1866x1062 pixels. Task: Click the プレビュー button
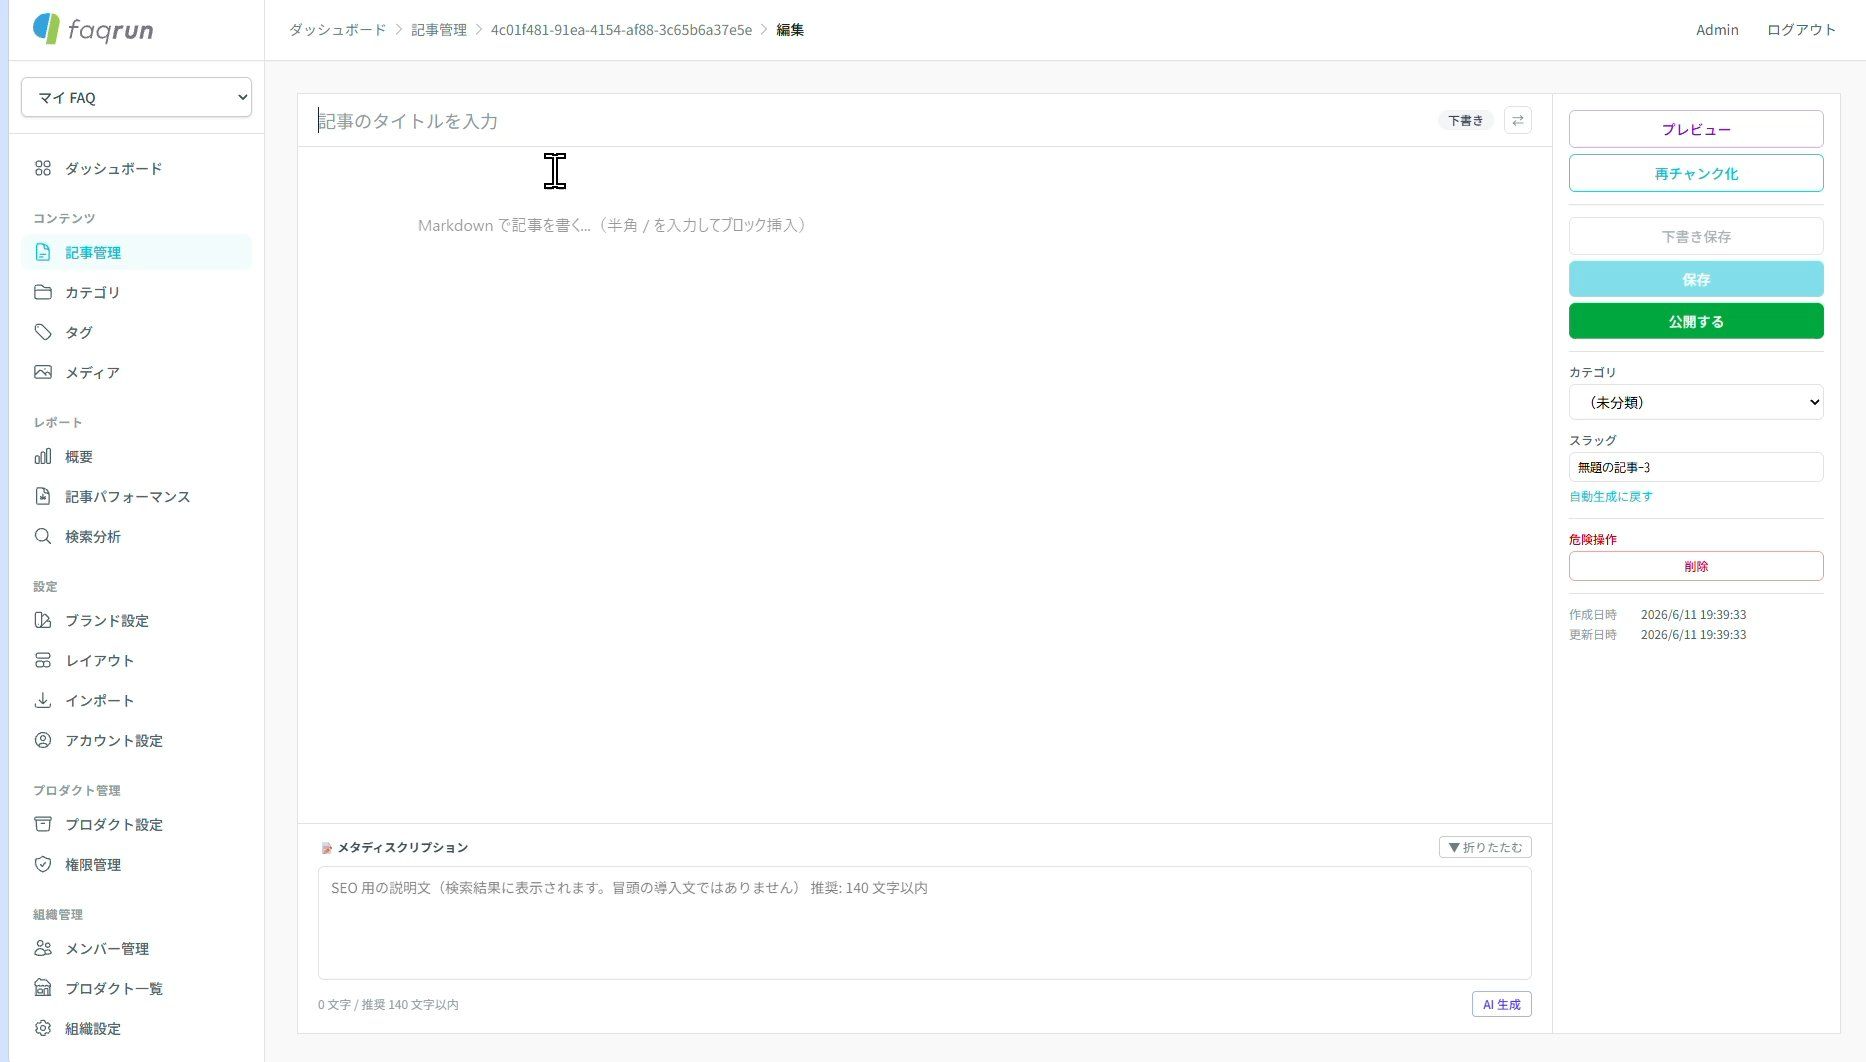pyautogui.click(x=1696, y=129)
